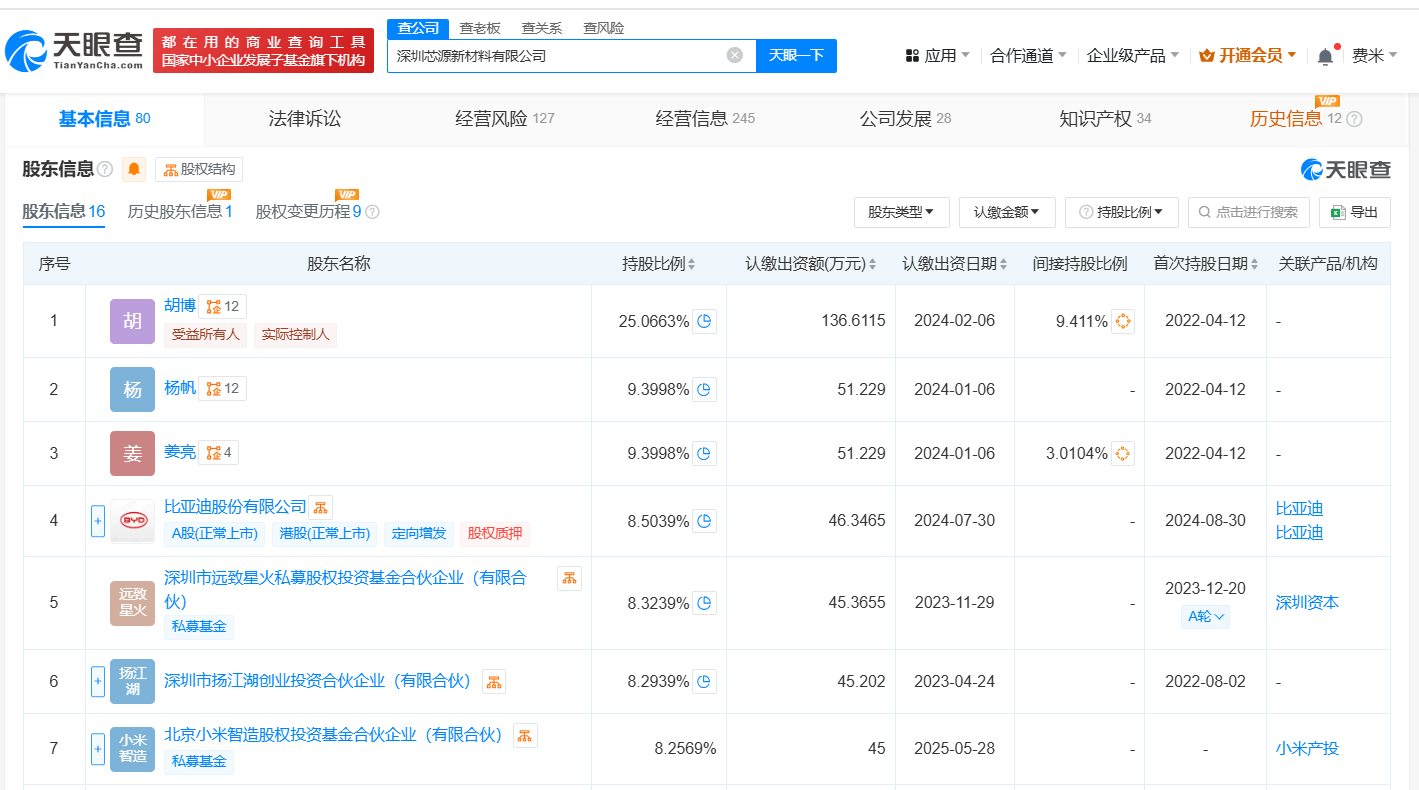1419x790 pixels.
Task: Switch to the 法律诉讼 tab
Action: [305, 119]
